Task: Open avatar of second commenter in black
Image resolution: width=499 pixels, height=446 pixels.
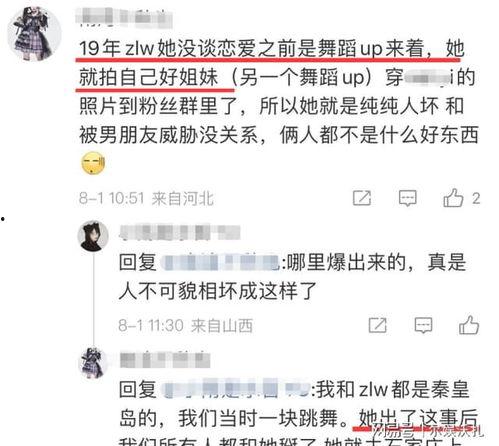Action: pos(93,236)
